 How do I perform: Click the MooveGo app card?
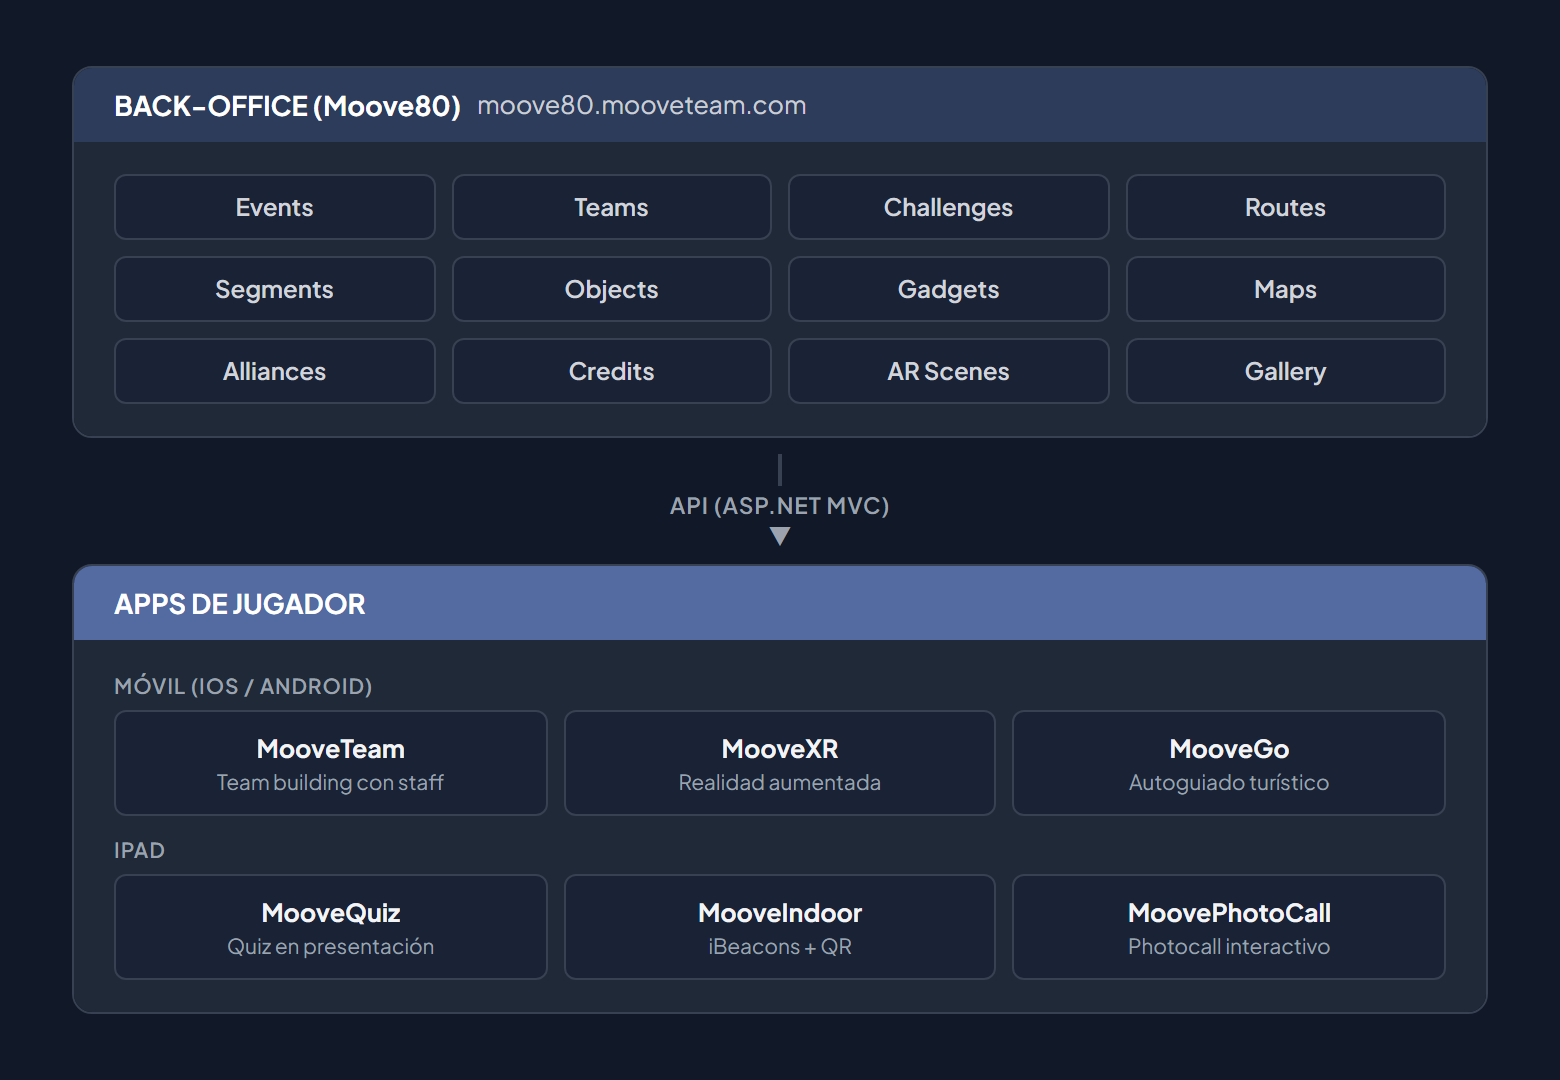coord(1228,763)
